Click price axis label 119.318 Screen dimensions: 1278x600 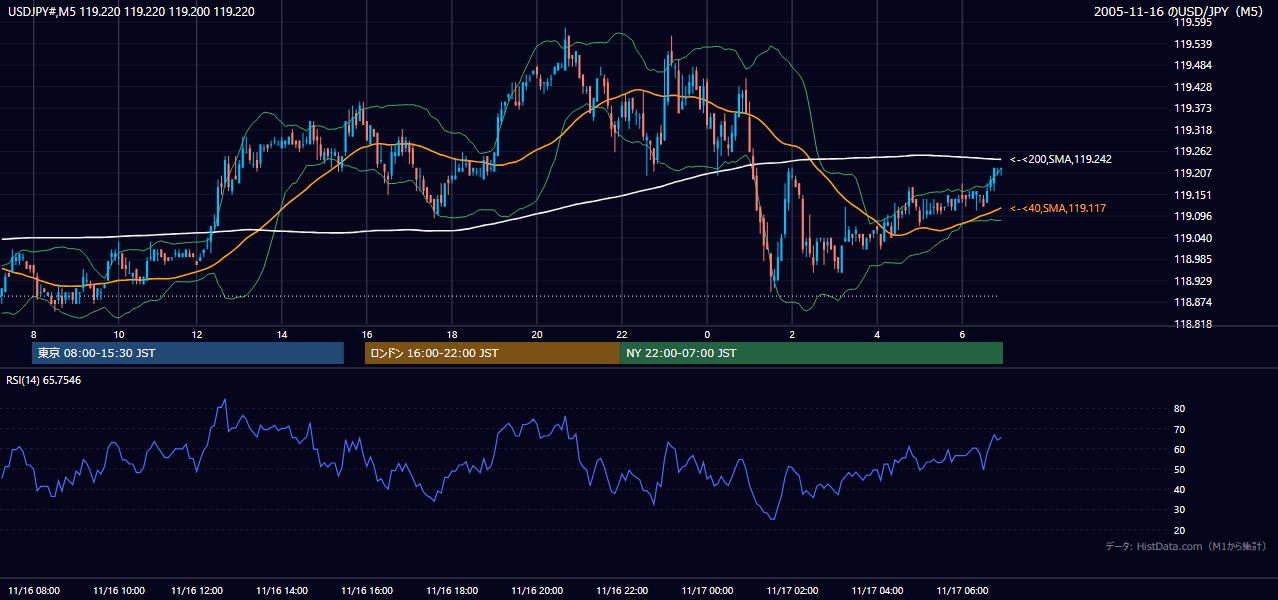1193,130
